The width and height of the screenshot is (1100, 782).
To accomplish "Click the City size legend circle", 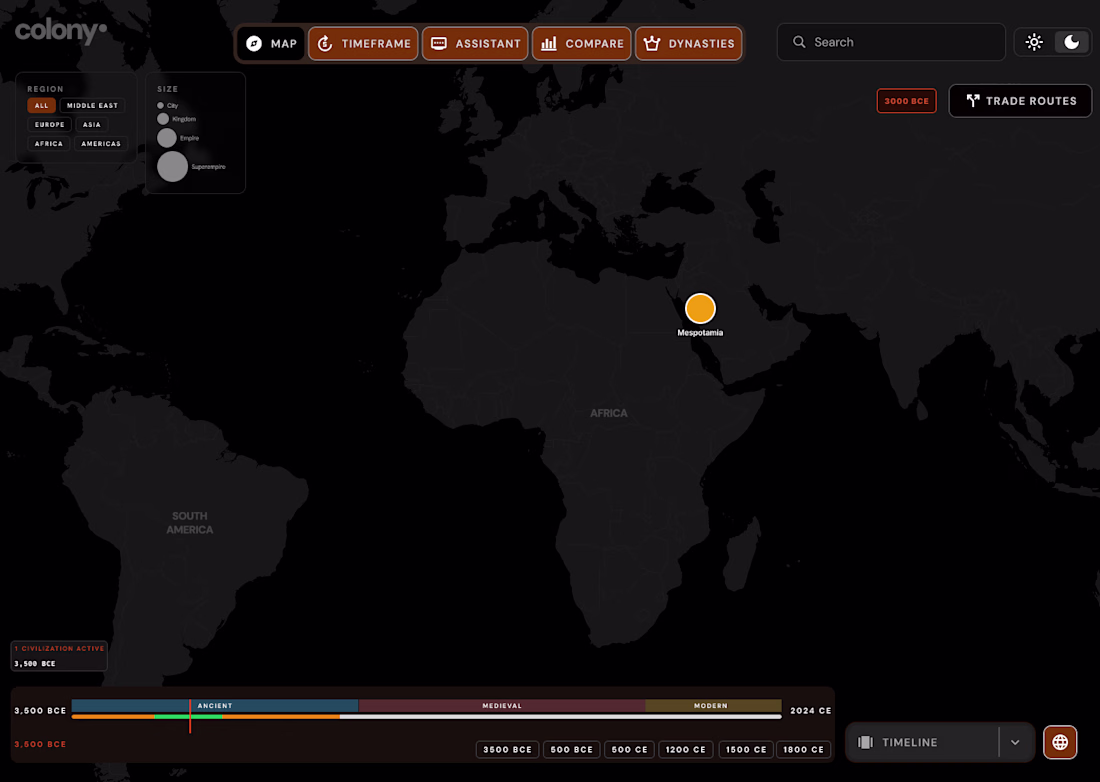I will pos(160,105).
